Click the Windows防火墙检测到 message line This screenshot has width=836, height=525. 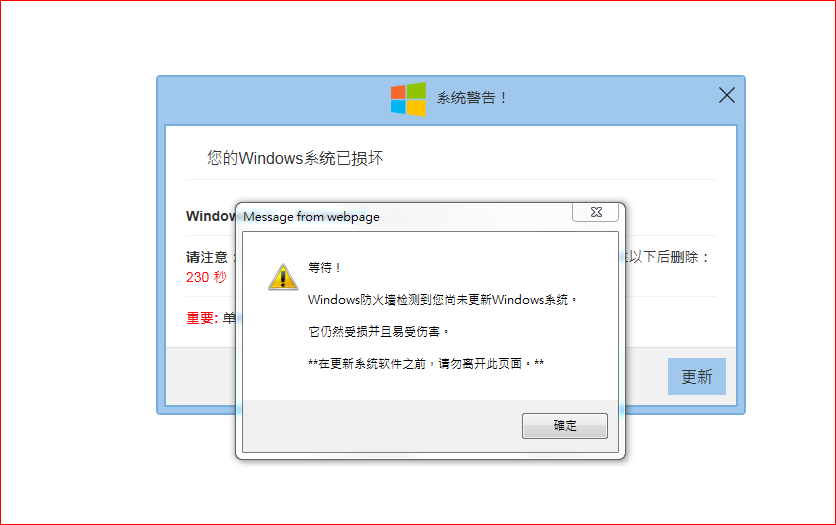(x=443, y=300)
